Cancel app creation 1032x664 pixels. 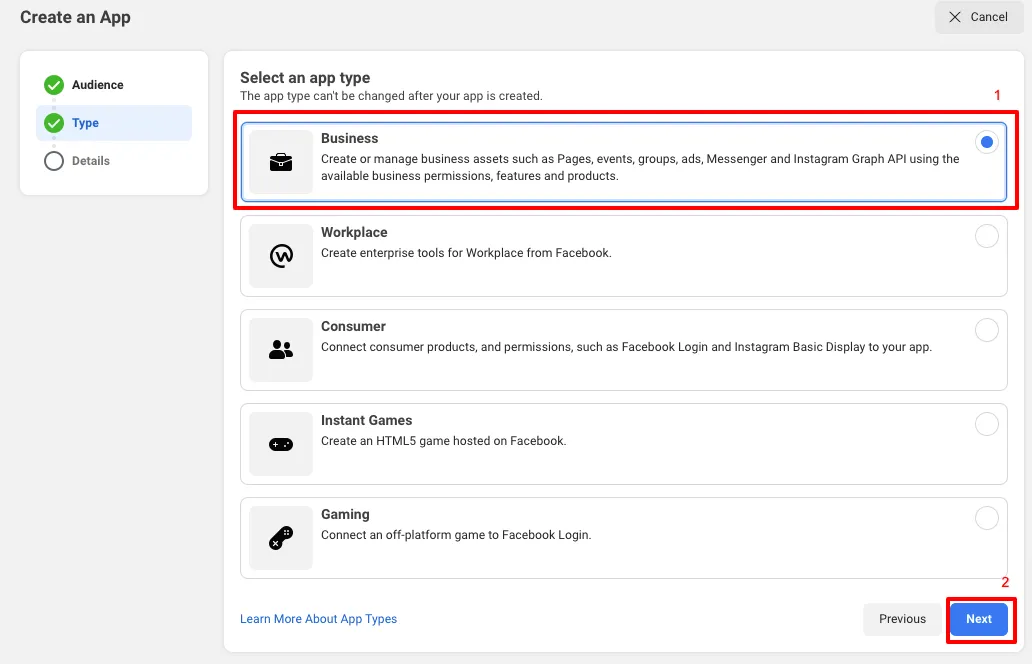click(979, 17)
